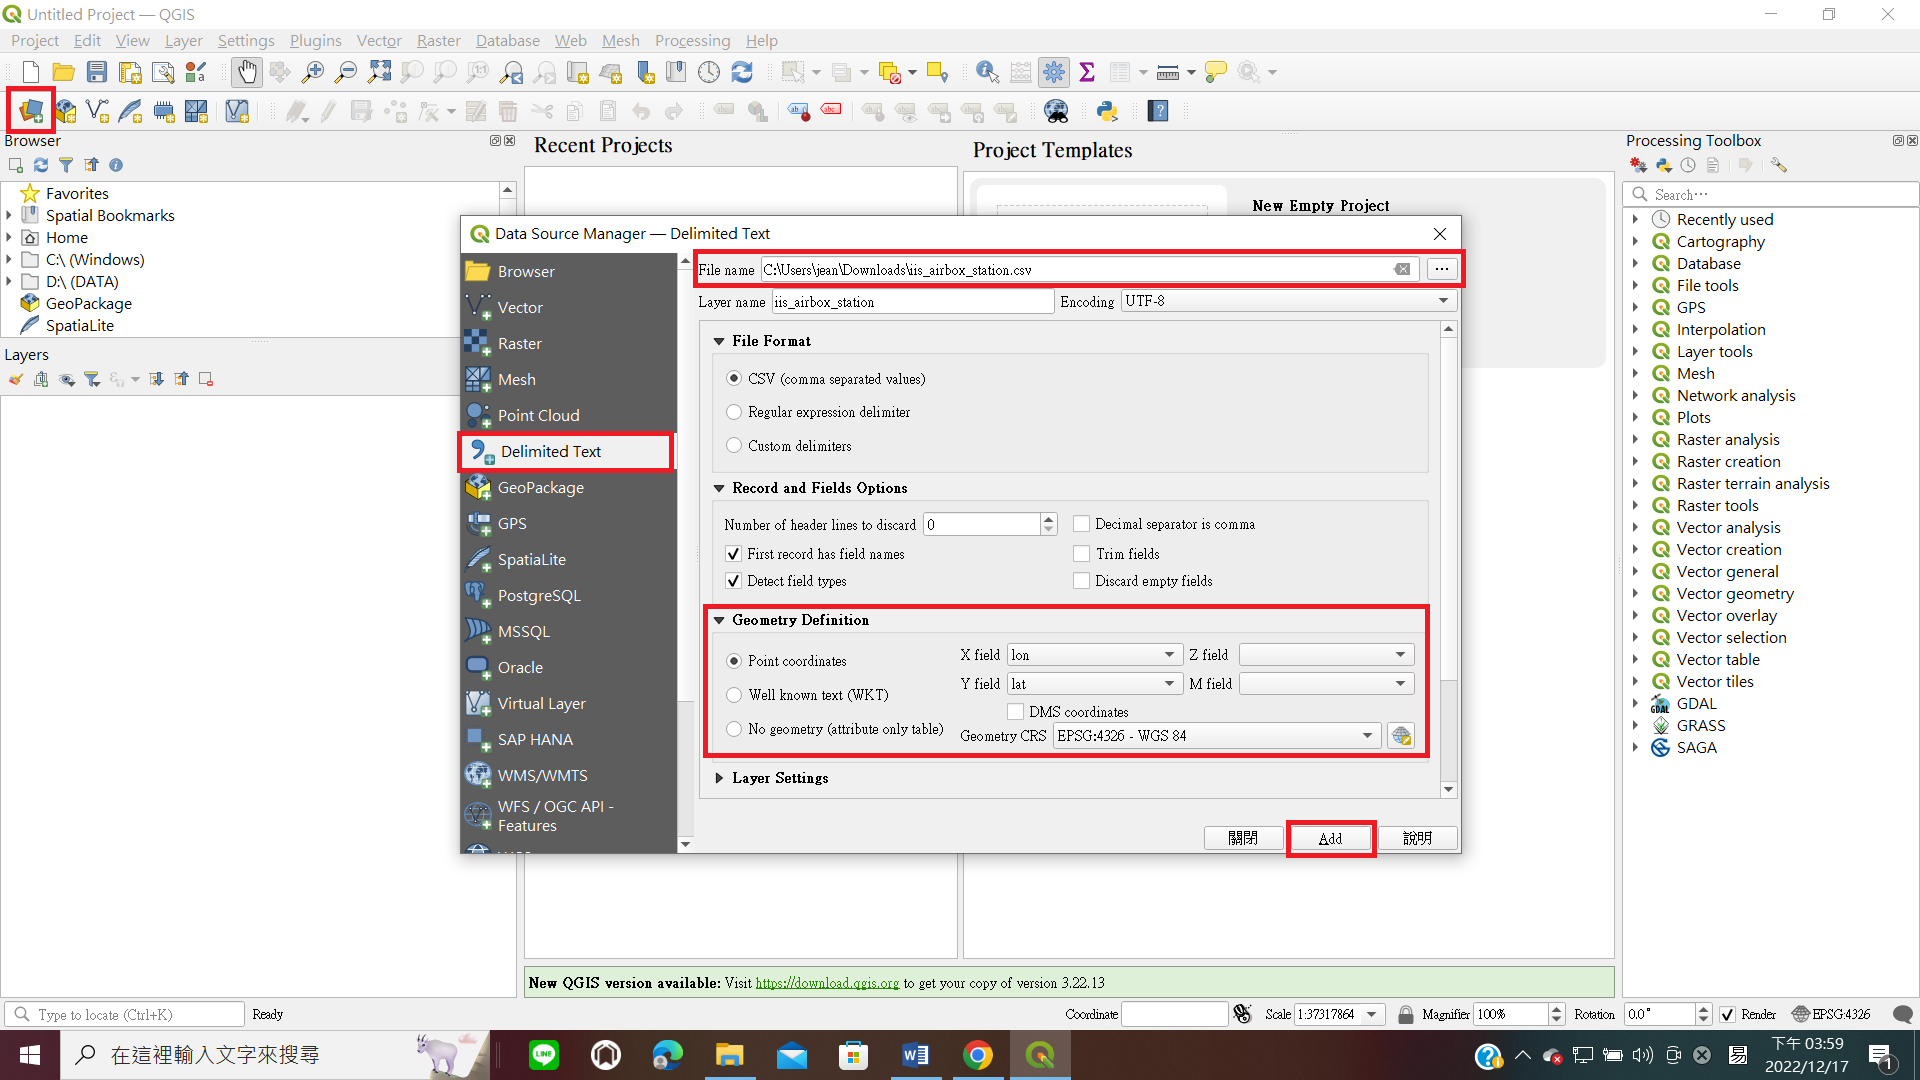Click the Identify Features tool icon
Image resolution: width=1920 pixels, height=1080 pixels.
[986, 72]
